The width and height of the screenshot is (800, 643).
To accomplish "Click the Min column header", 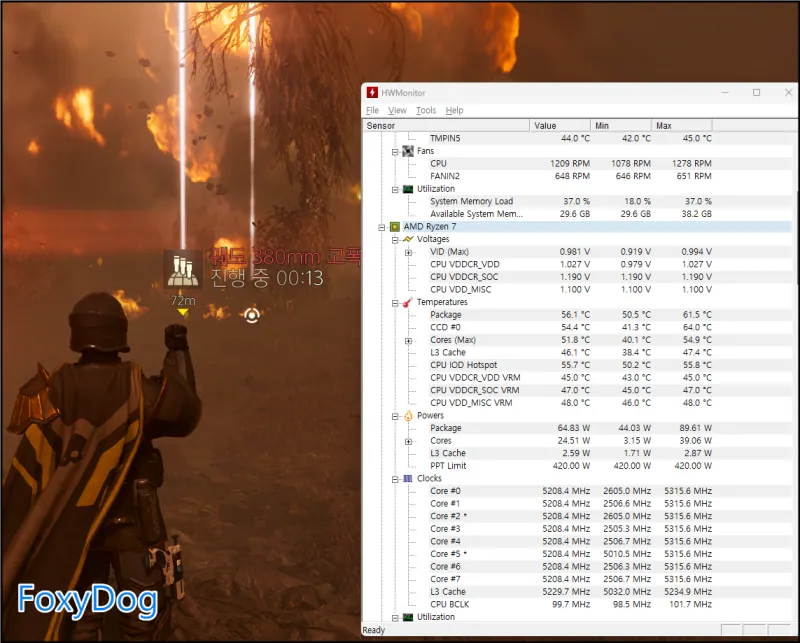I will [x=621, y=126].
